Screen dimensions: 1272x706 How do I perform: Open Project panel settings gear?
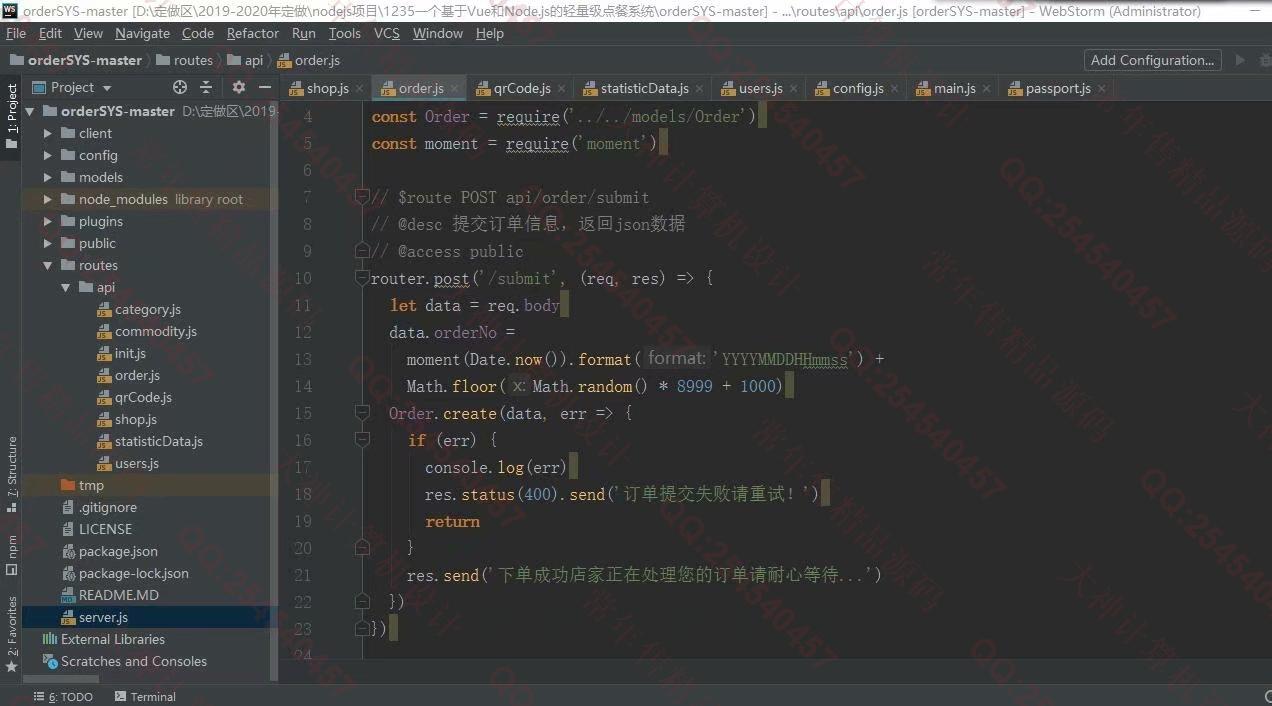click(239, 87)
